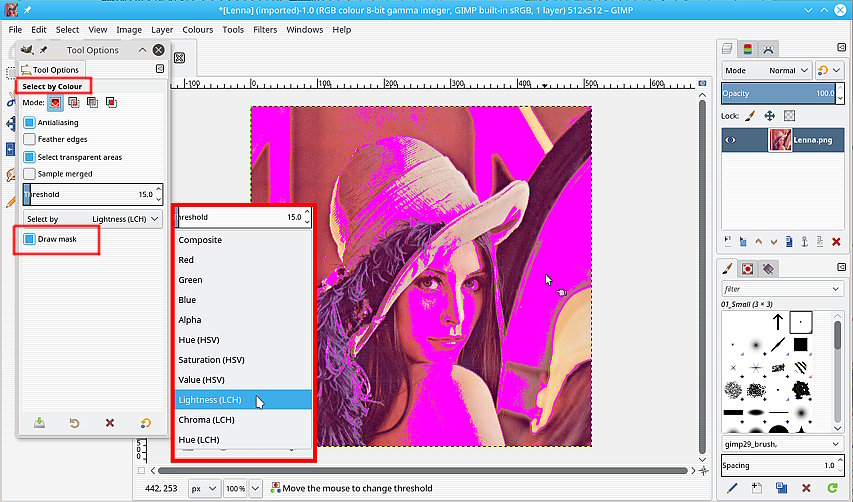Anchor the floating layer
This screenshot has height=502, width=853.
click(805, 241)
